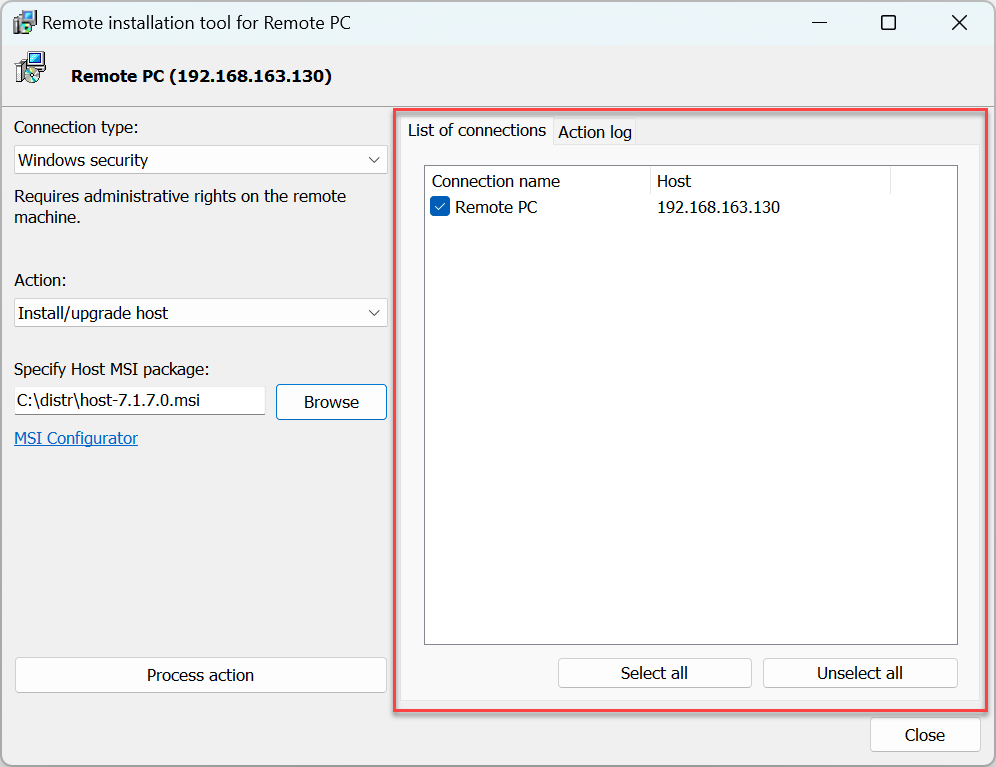The height and width of the screenshot is (767, 996).
Task: Open the Connection type dropdown
Action: 200,160
